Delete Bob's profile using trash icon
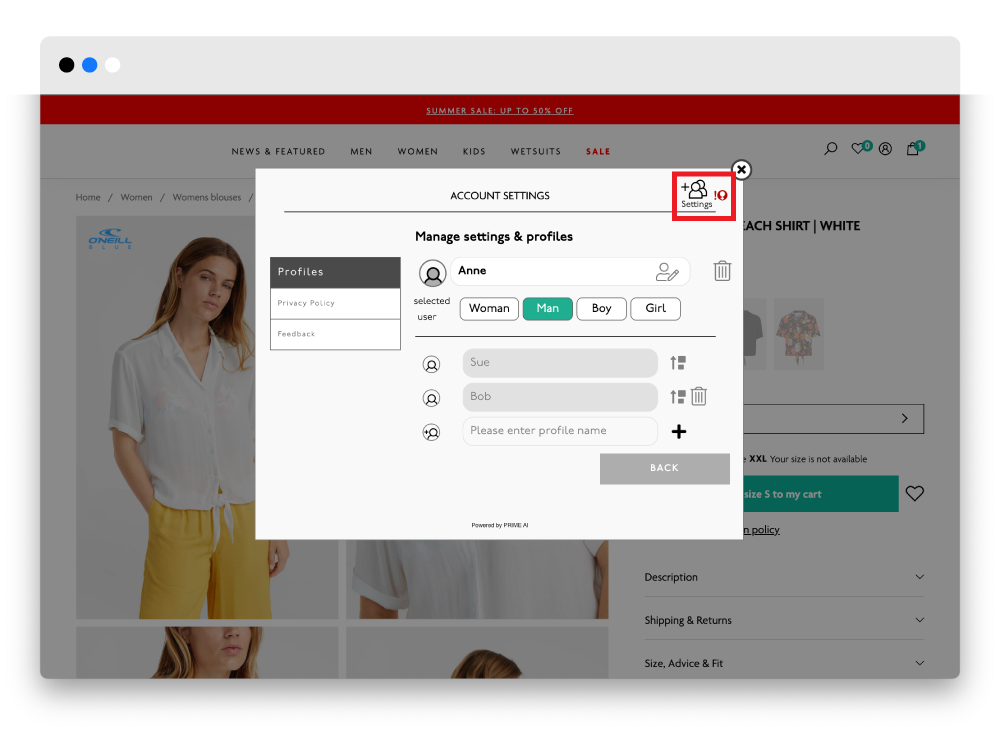Screen dimensions: 1000x750 pos(699,397)
